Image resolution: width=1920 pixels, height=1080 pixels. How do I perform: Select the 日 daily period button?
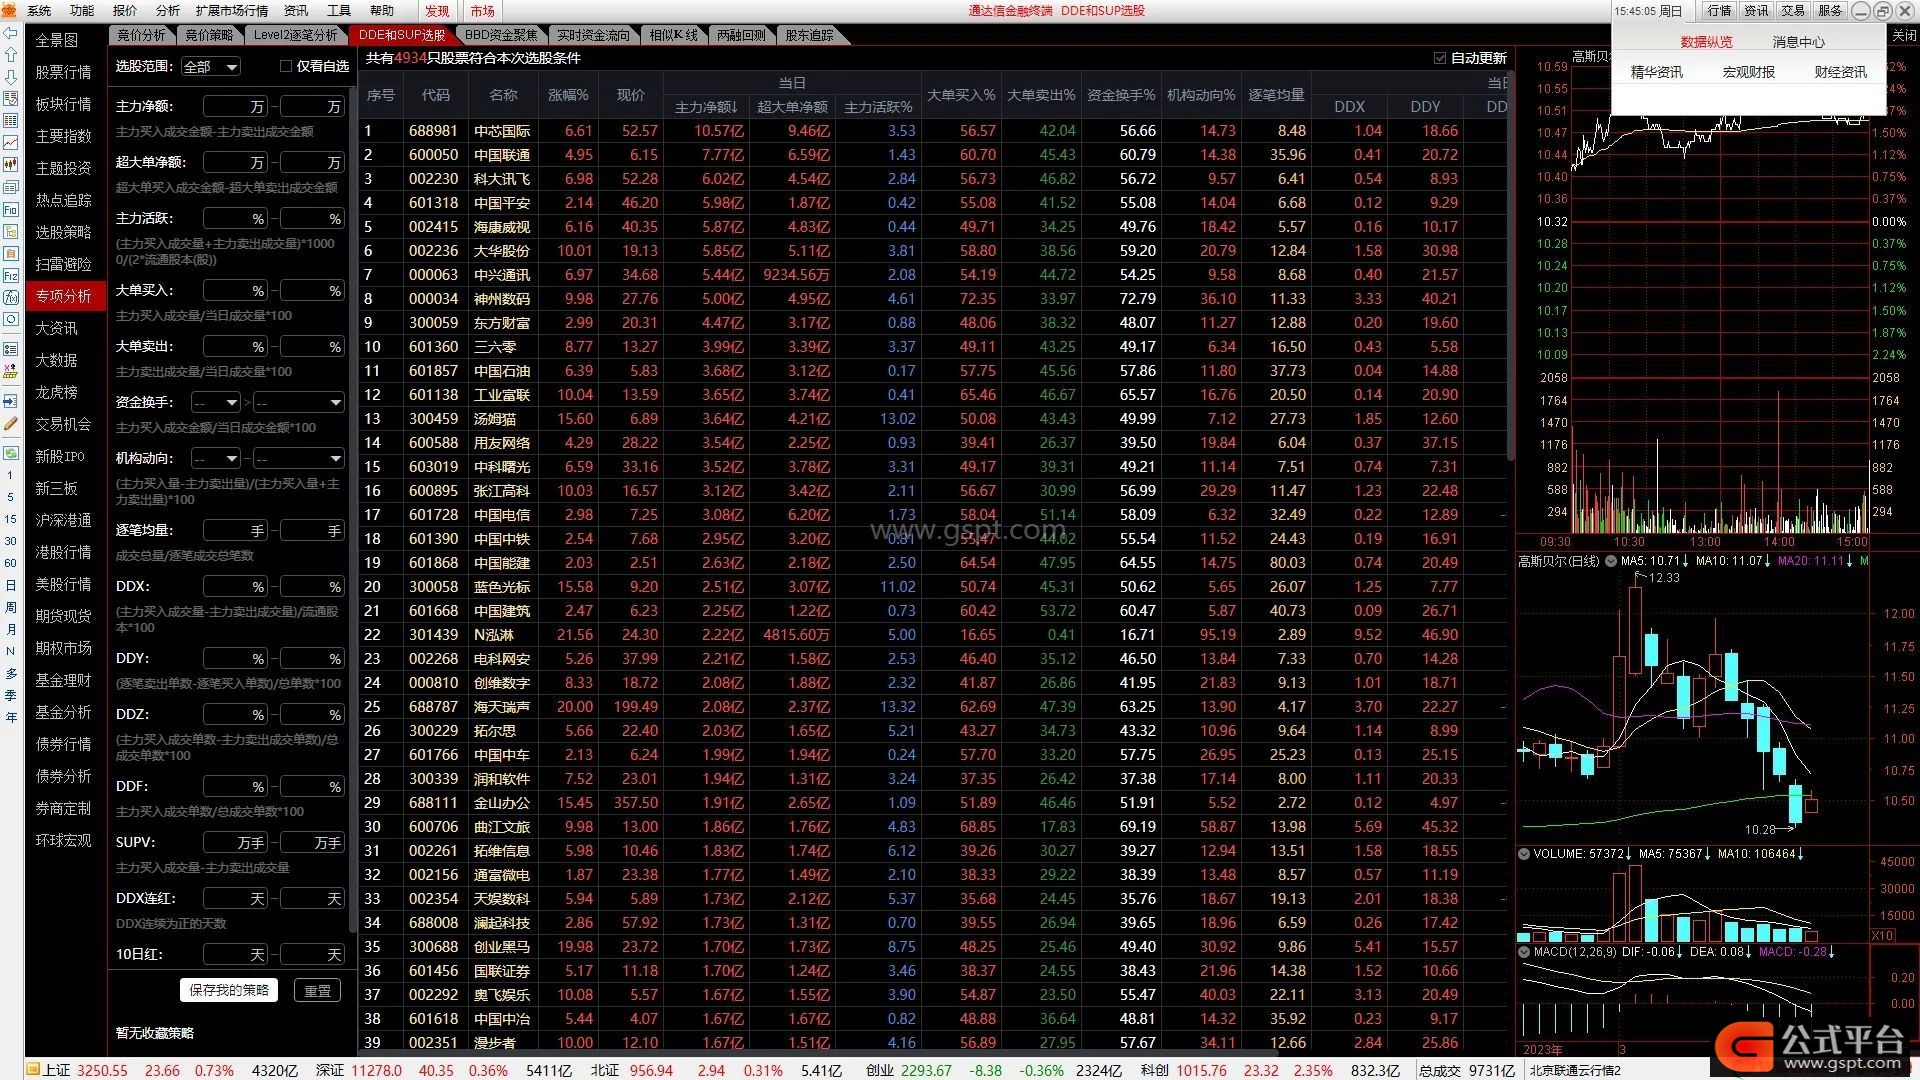11,585
